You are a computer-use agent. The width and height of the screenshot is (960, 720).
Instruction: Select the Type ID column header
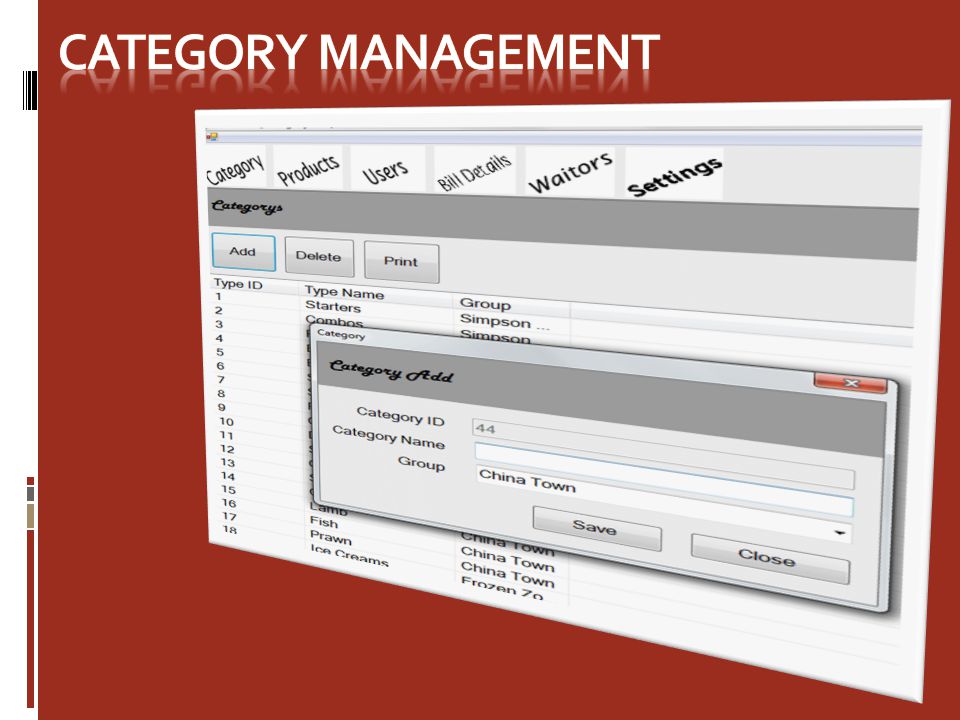[238, 284]
